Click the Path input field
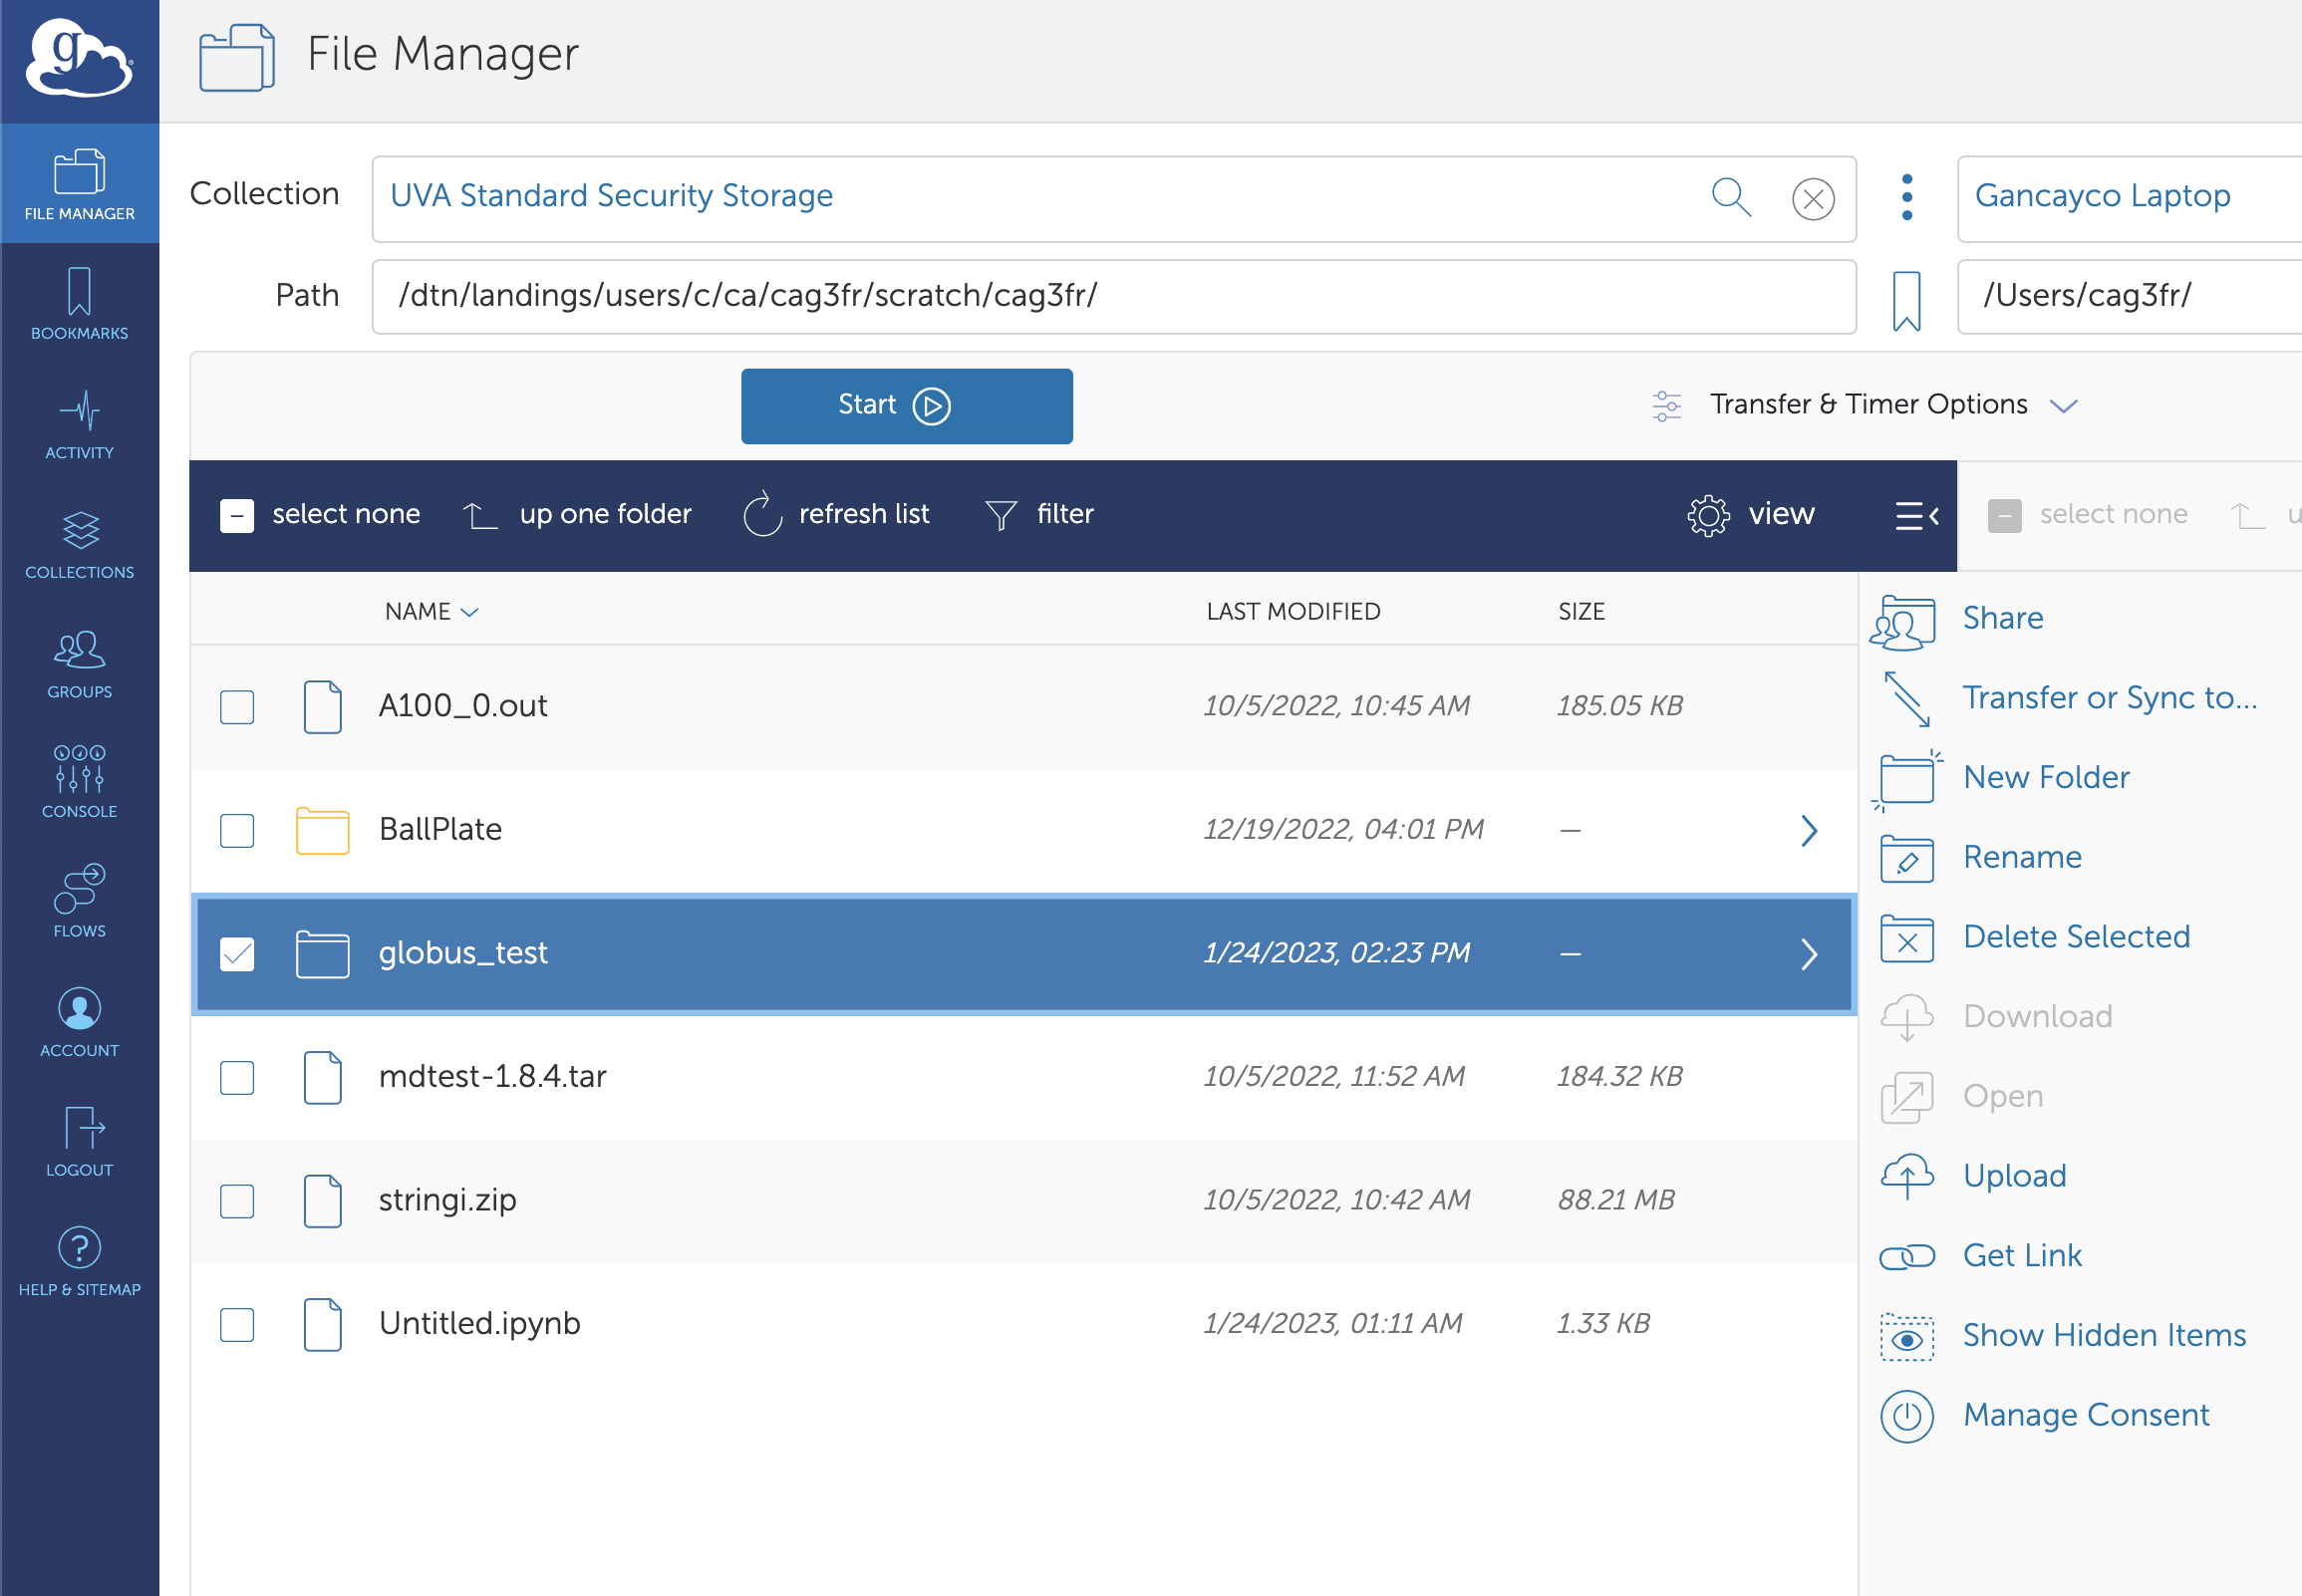Screen dimensions: 2302x1596 tap(1112, 297)
